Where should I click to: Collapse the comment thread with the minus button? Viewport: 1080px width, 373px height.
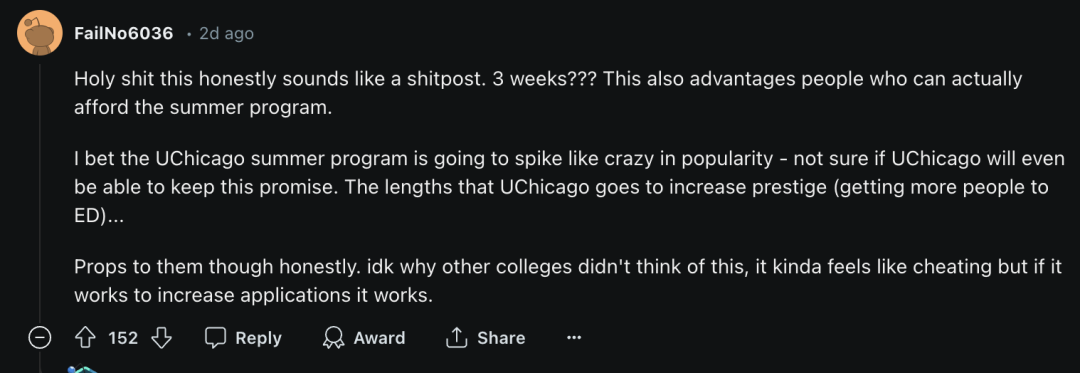(x=40, y=338)
